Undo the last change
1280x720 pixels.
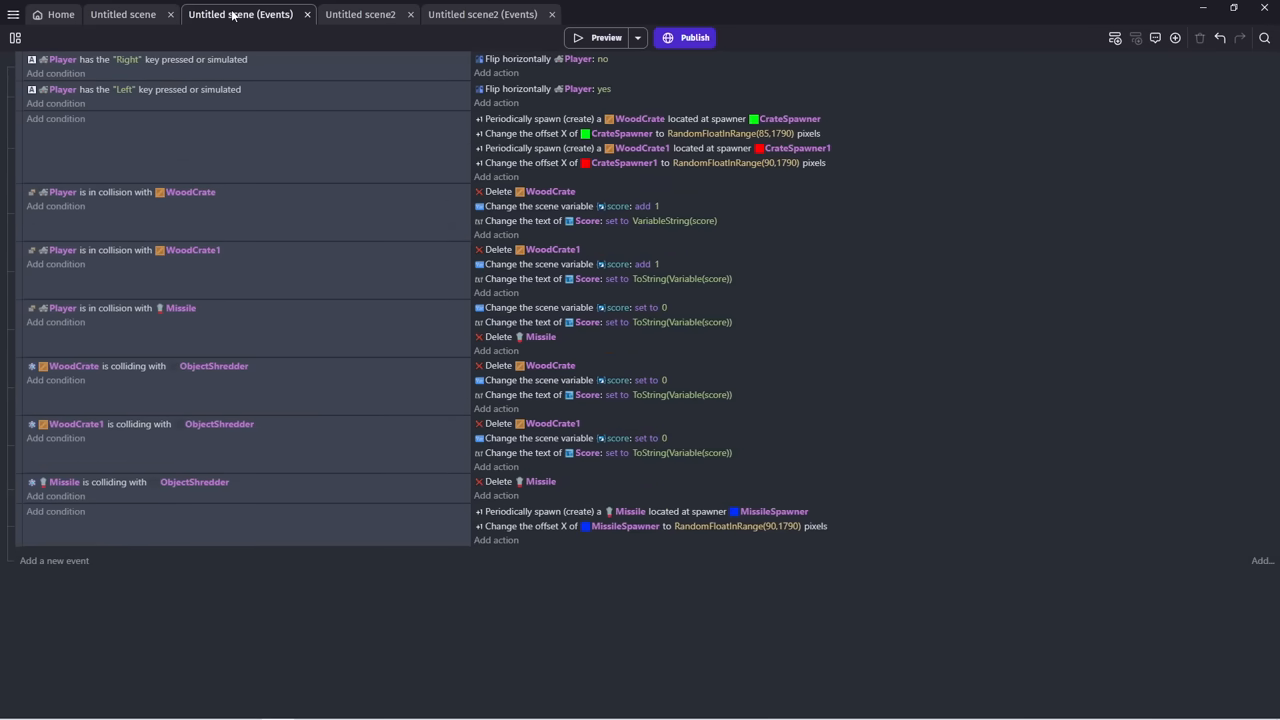(x=1220, y=38)
